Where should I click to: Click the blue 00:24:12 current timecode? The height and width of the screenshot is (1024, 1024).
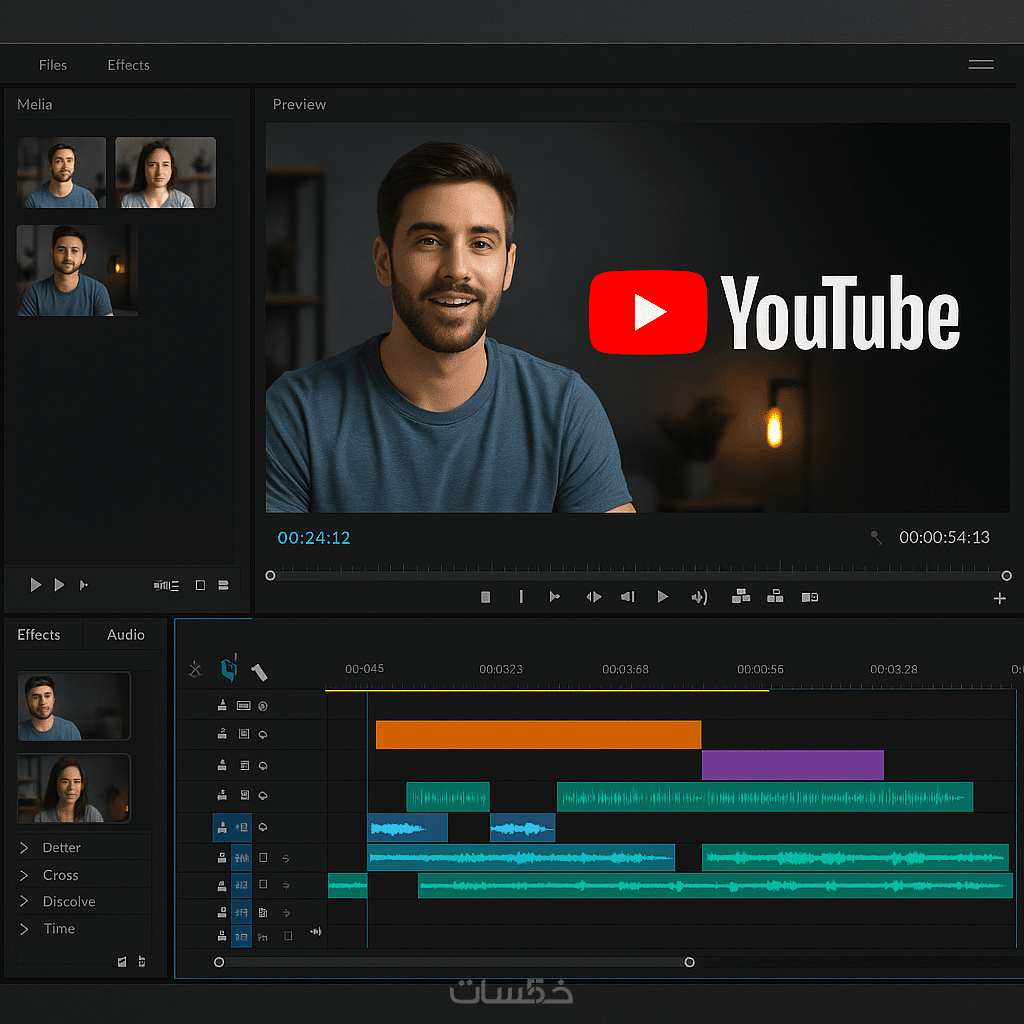313,537
